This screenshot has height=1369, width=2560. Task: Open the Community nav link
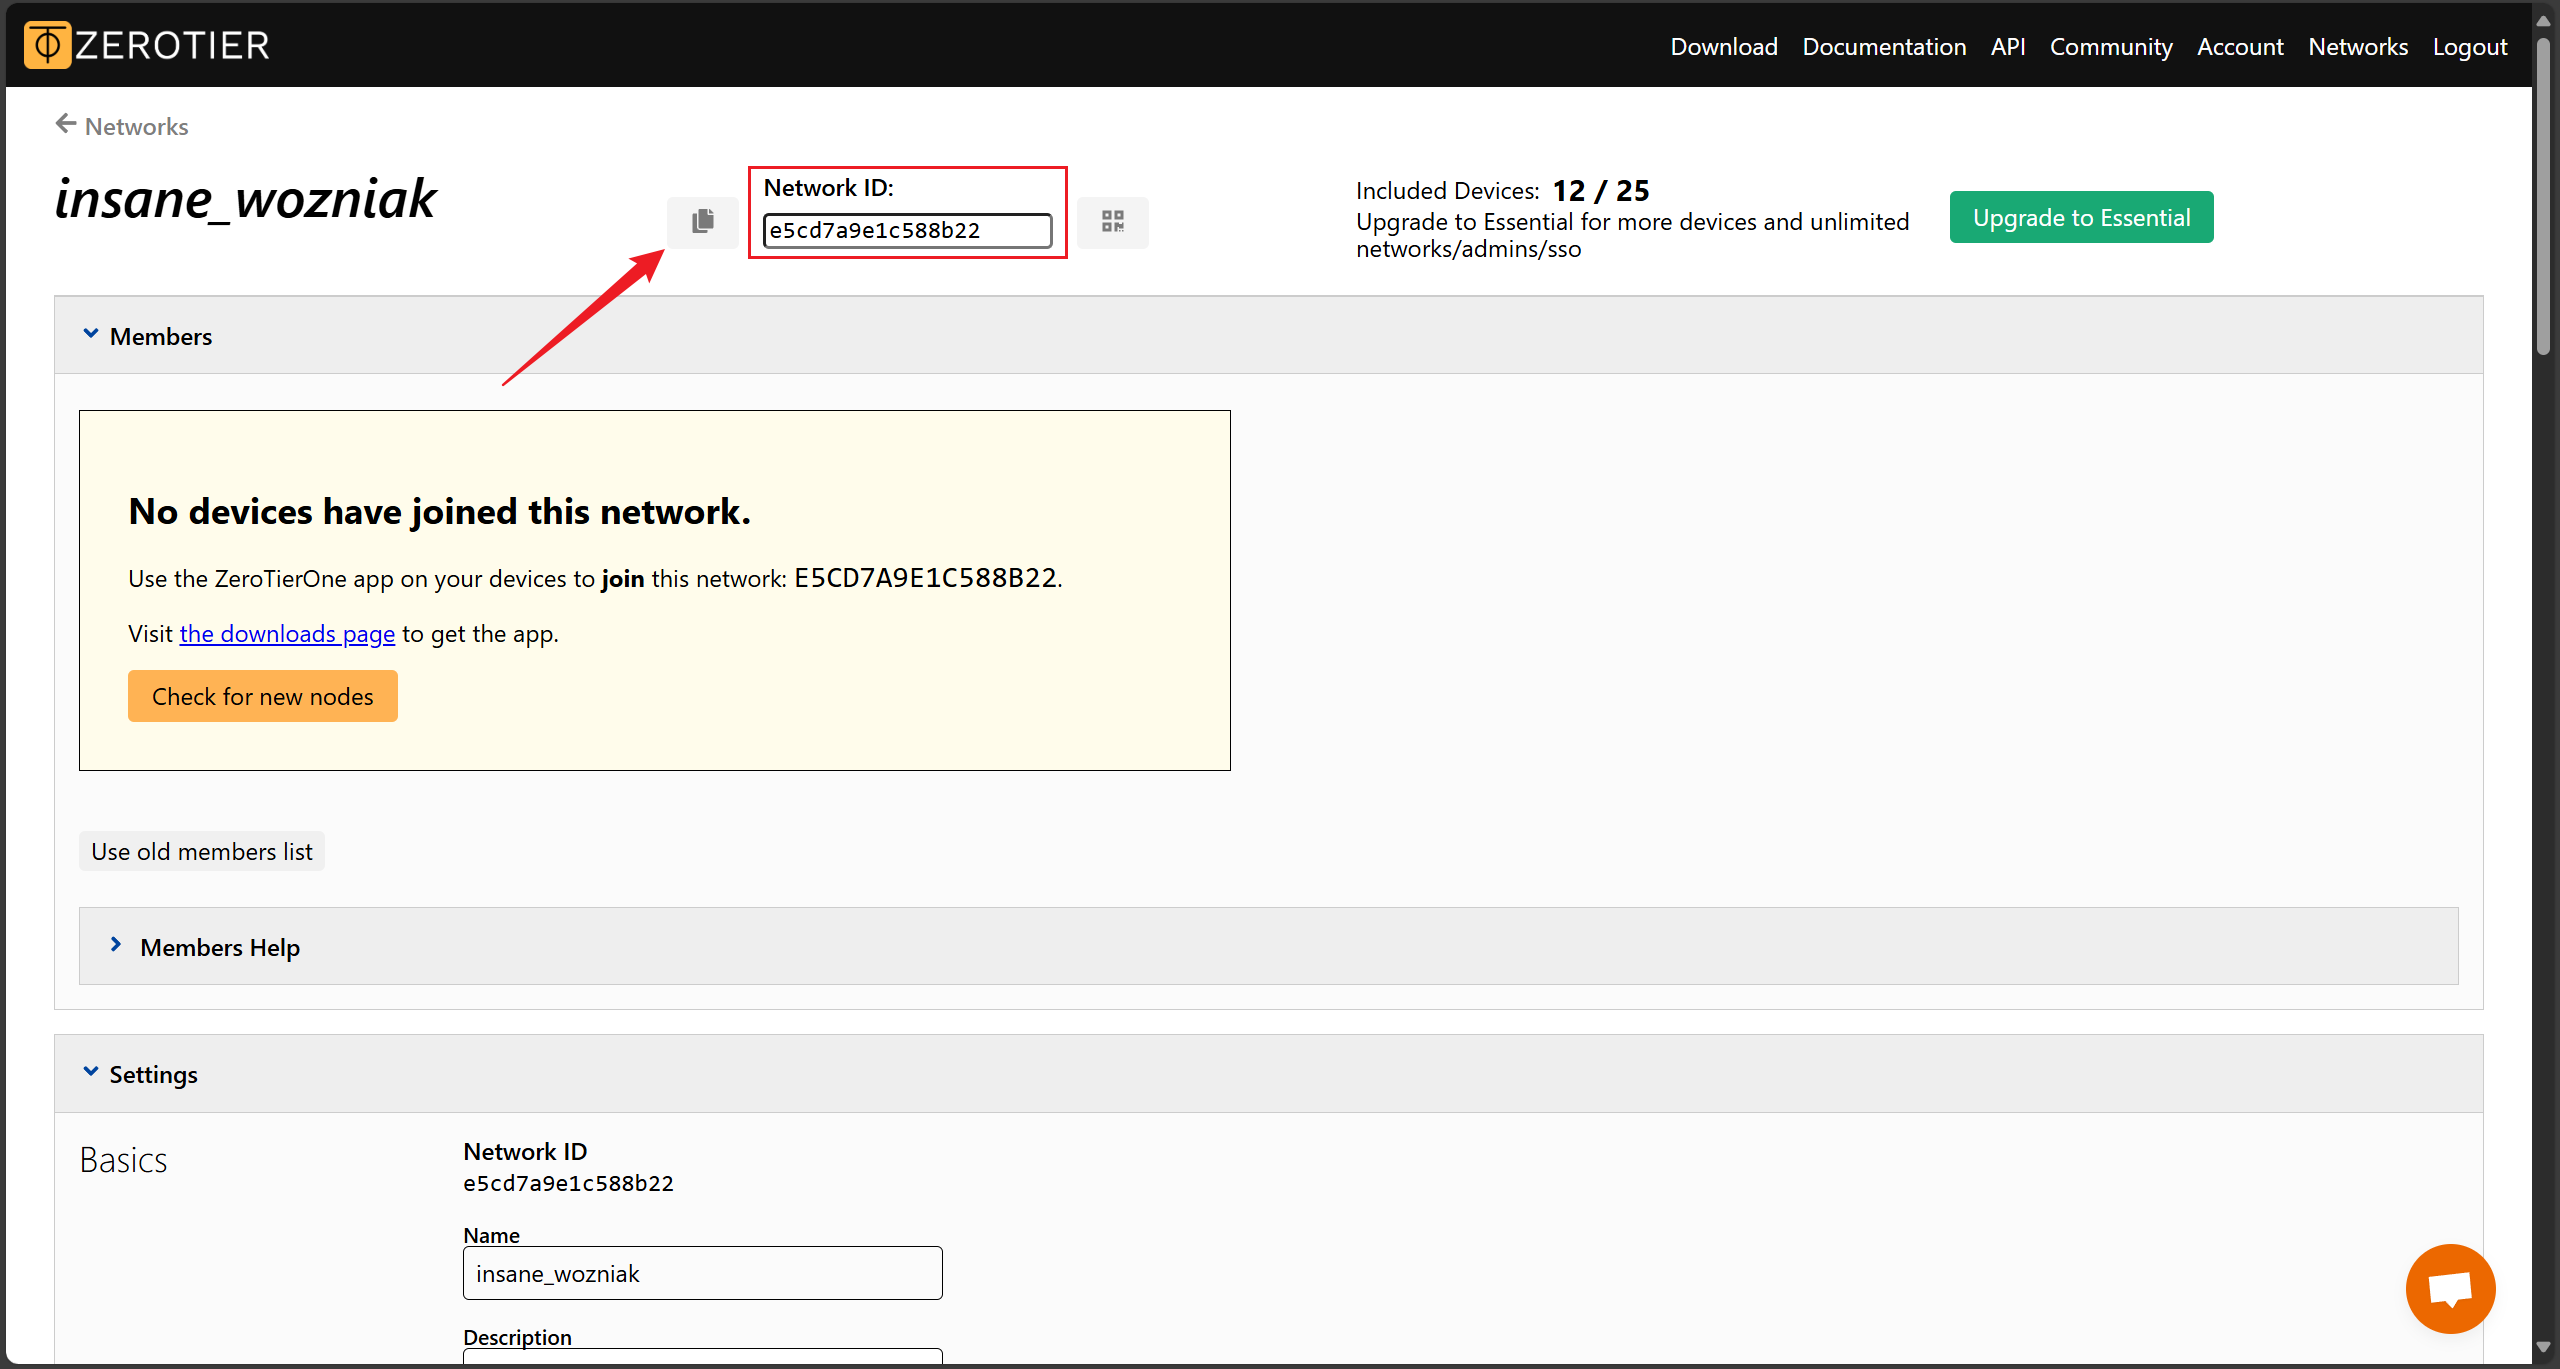coord(2110,47)
